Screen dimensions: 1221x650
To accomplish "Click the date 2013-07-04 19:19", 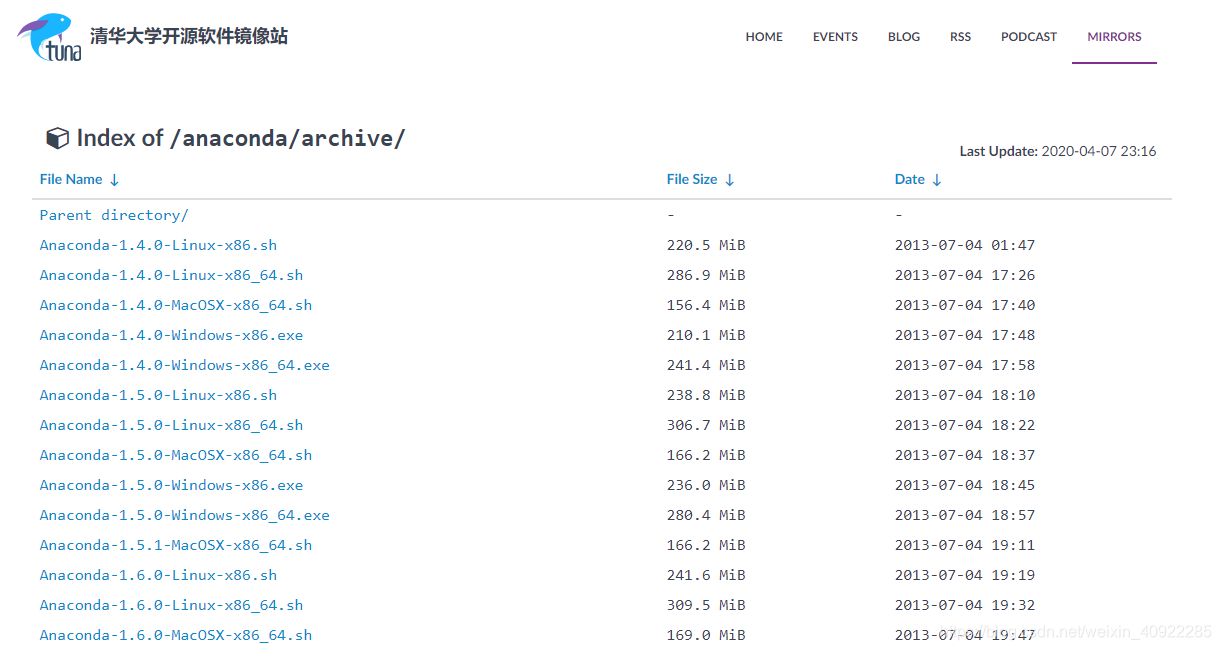I will pyautogui.click(x=965, y=575).
